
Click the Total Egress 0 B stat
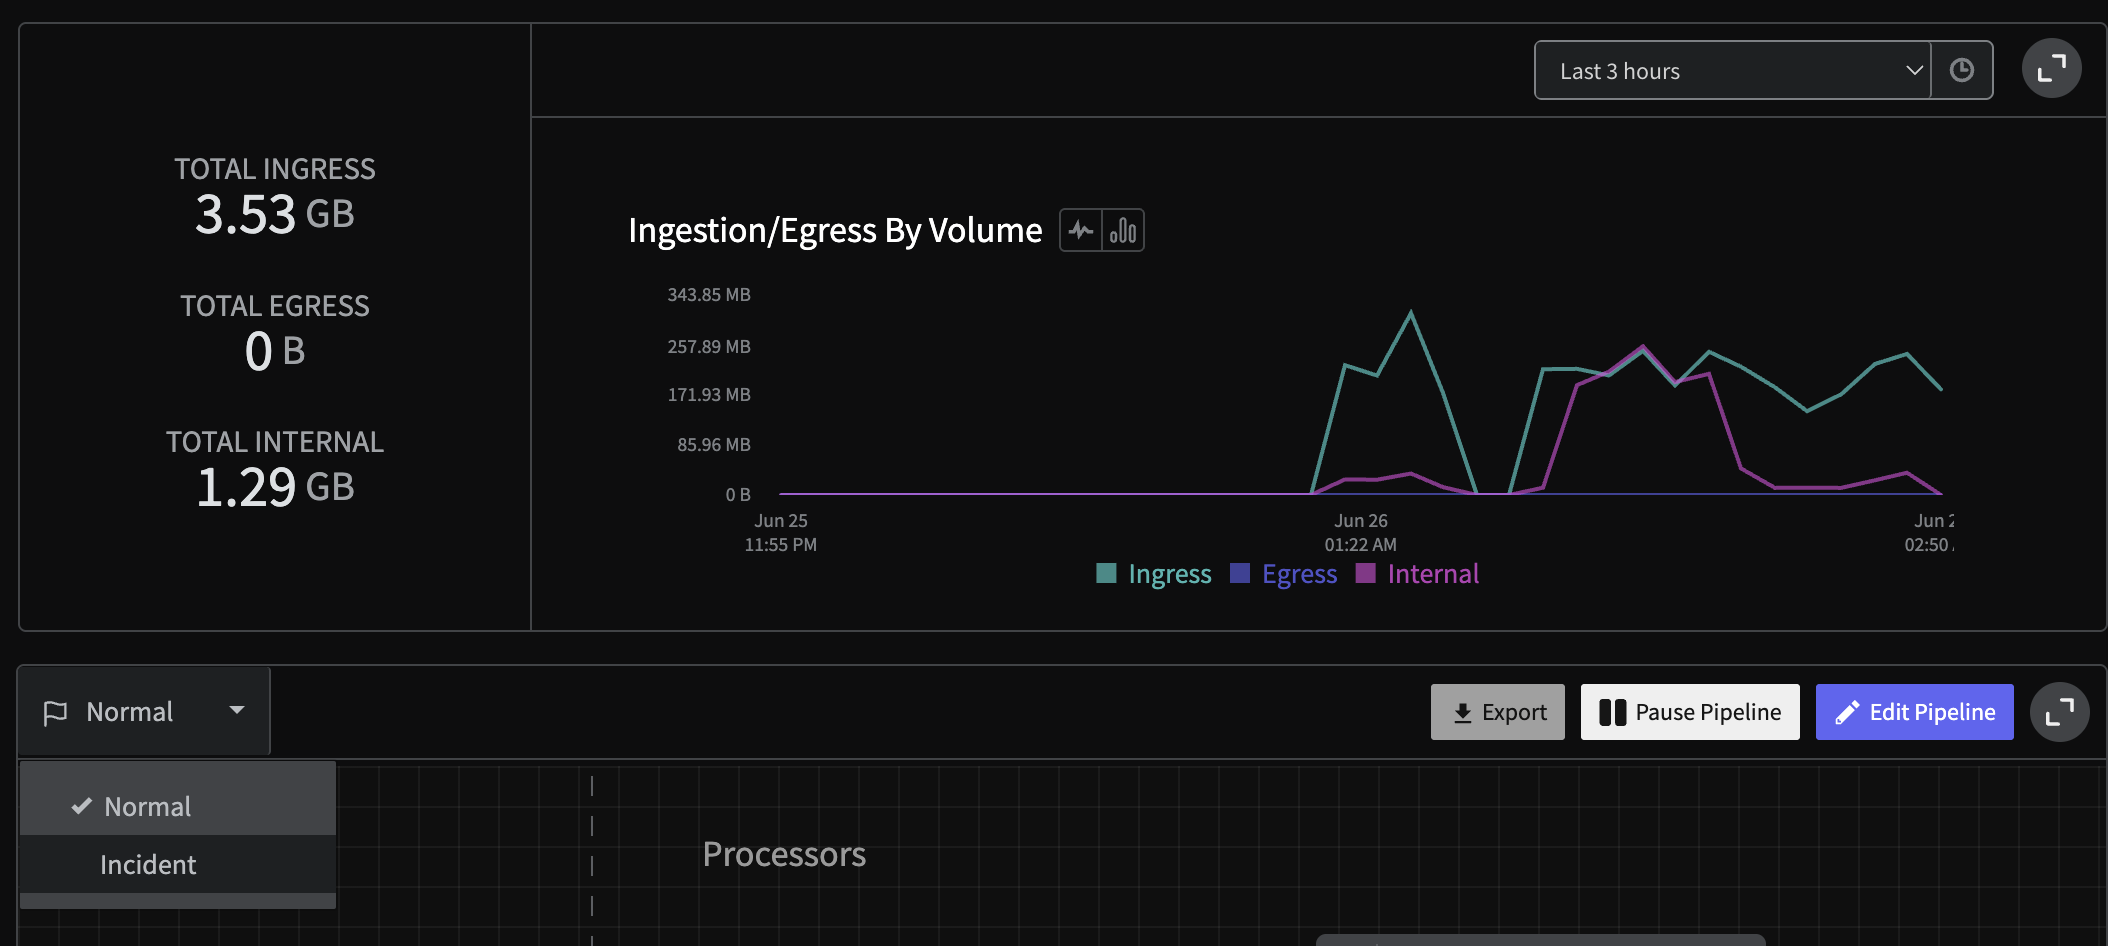click(x=275, y=351)
